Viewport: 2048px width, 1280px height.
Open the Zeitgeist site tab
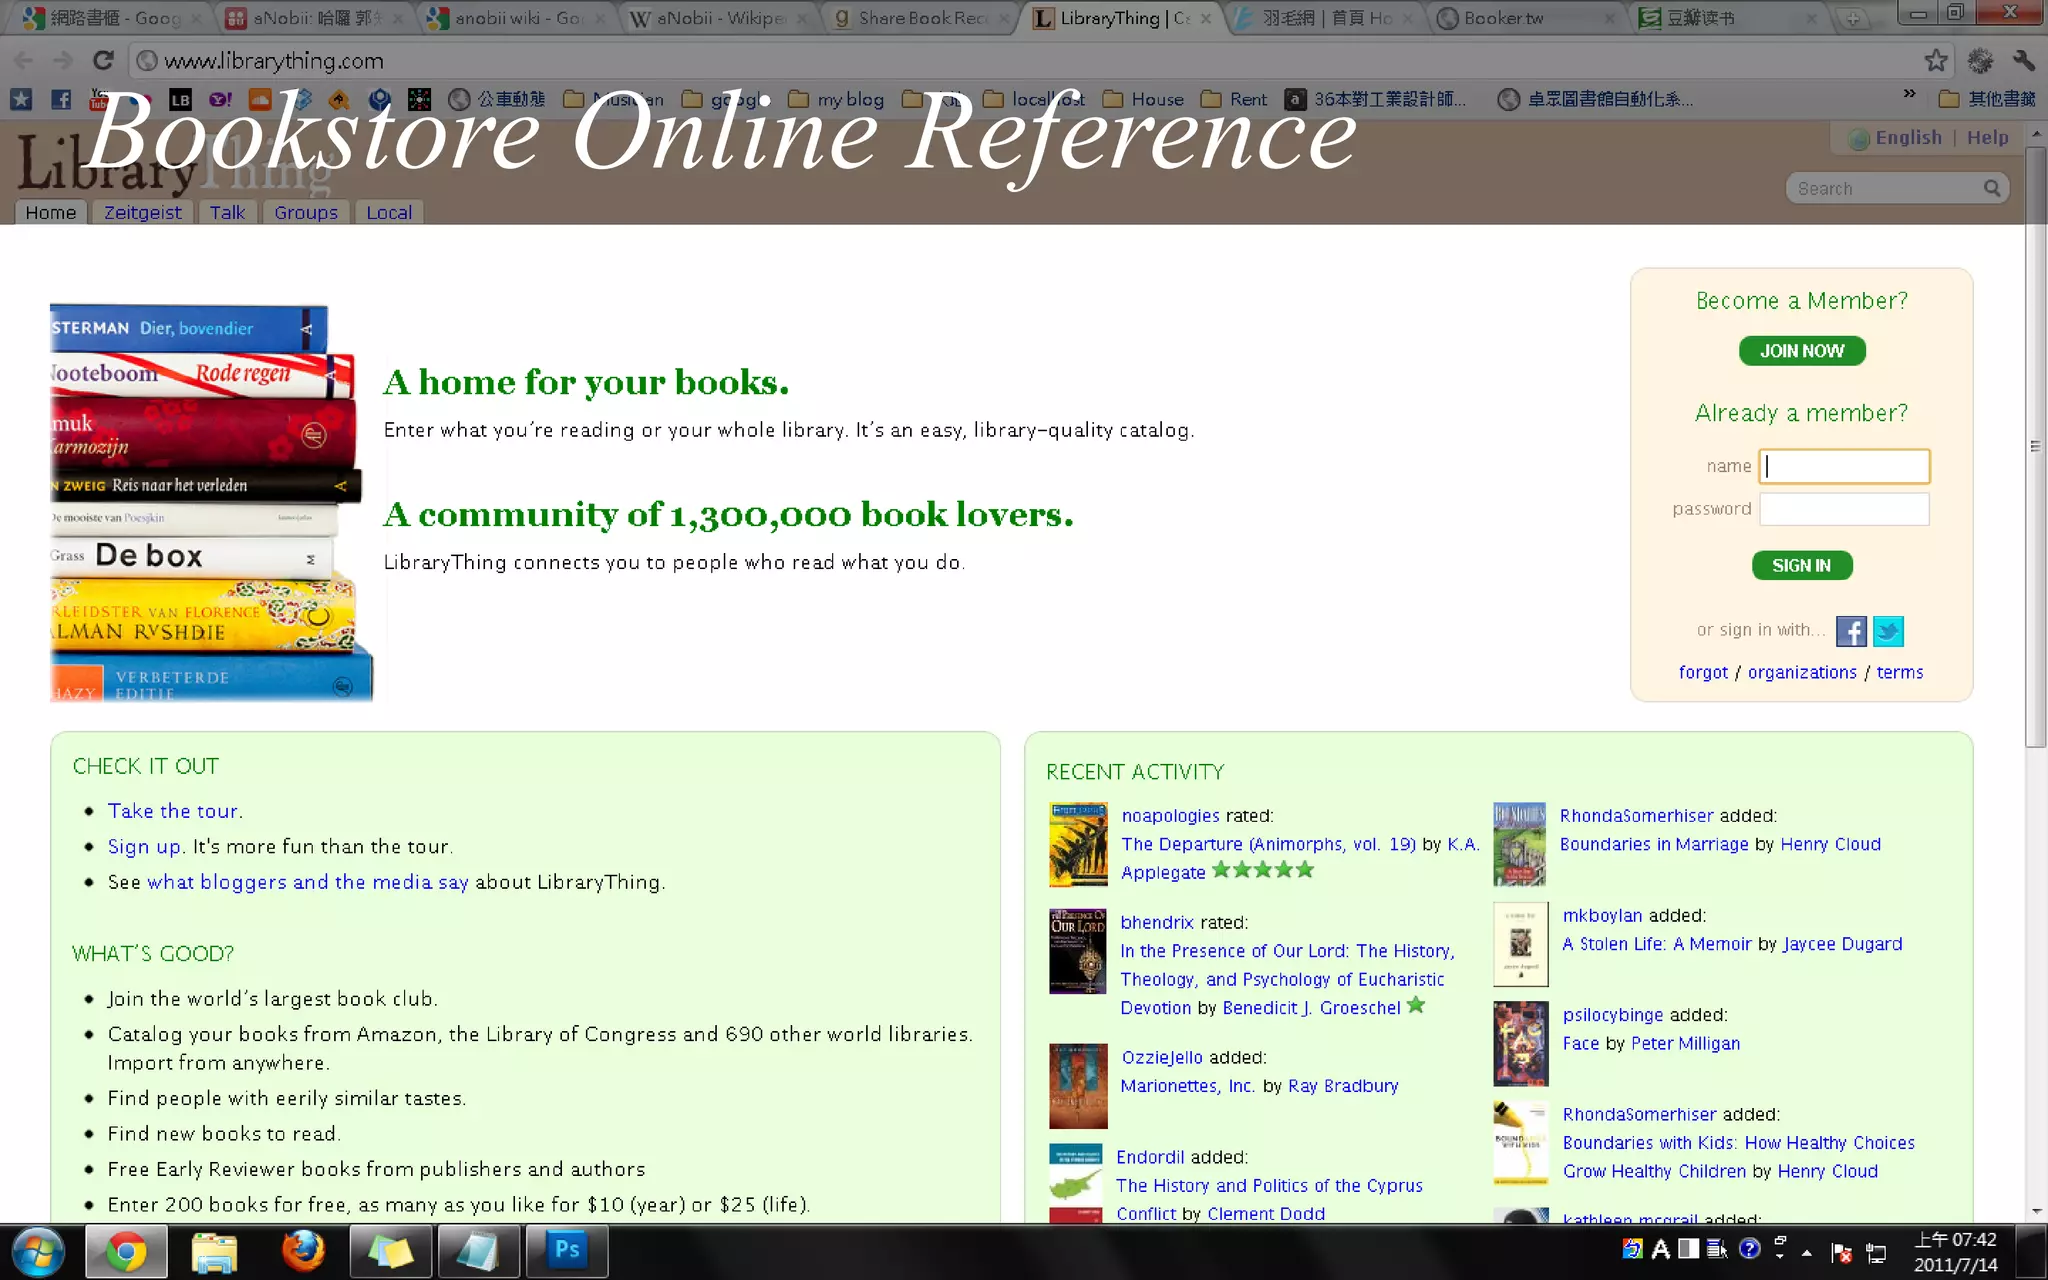pos(143,212)
